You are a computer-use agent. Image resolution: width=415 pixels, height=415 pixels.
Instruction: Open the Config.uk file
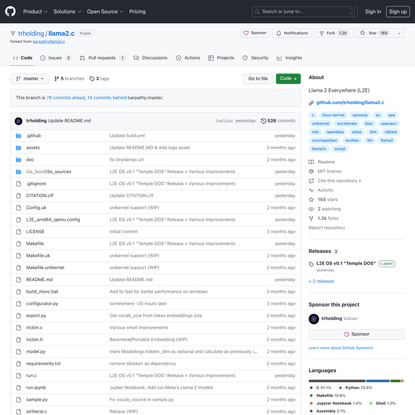36,208
